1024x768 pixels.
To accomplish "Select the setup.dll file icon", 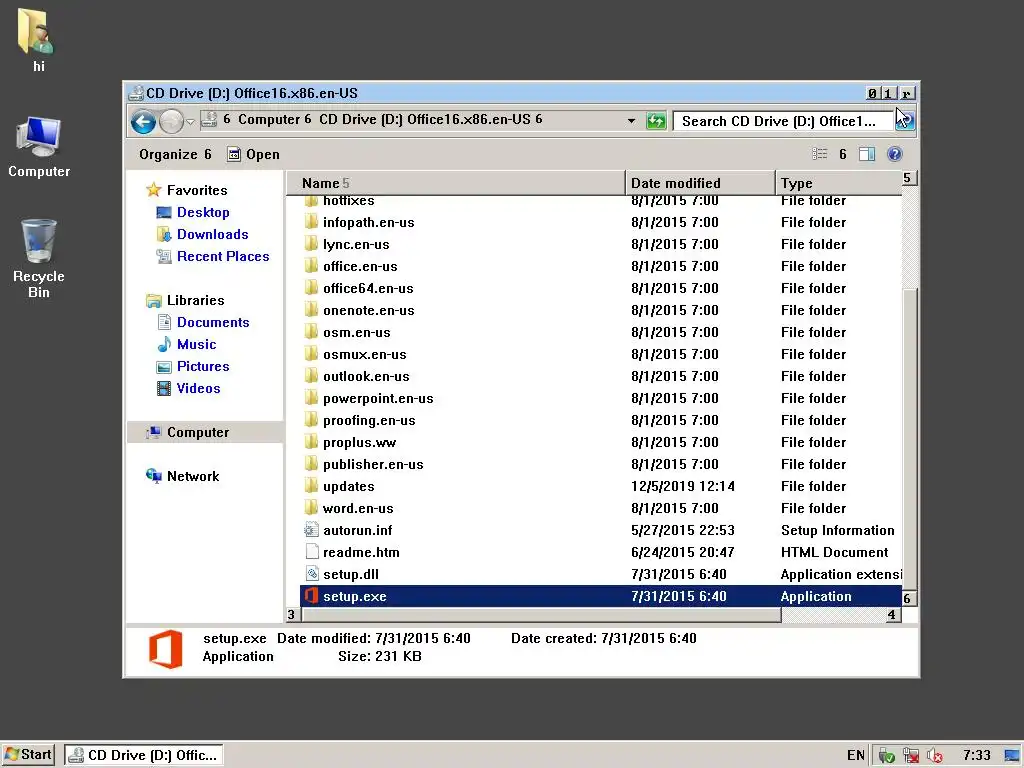I will coord(312,574).
